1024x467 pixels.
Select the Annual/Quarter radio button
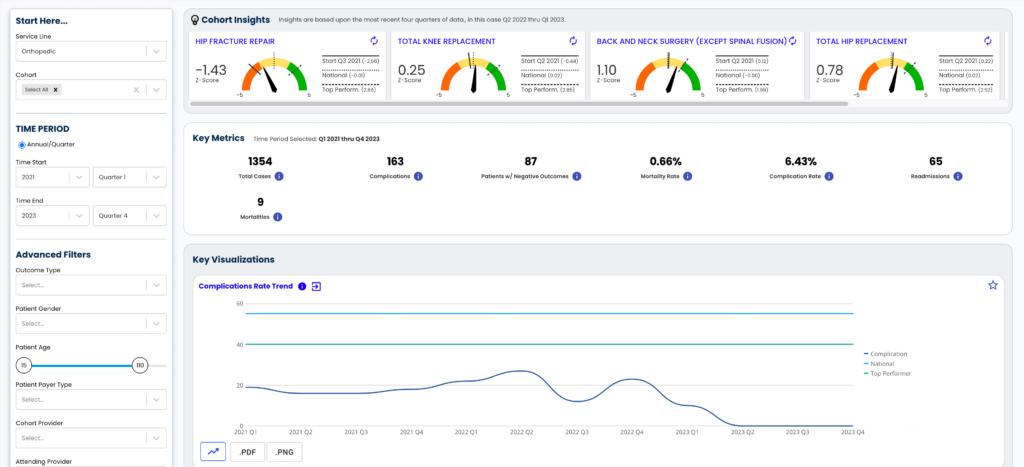(22, 145)
